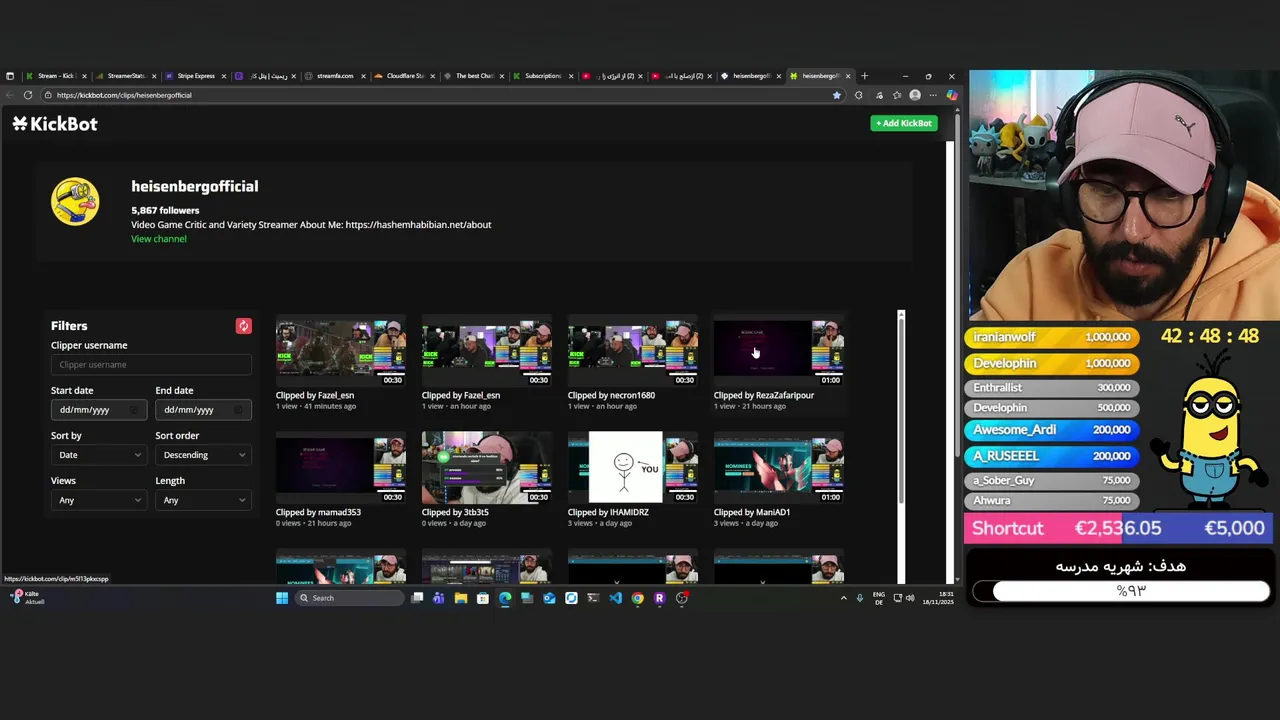1280x720 pixels.
Task: Click the heisenbergofficial channel avatar
Action: click(75, 201)
